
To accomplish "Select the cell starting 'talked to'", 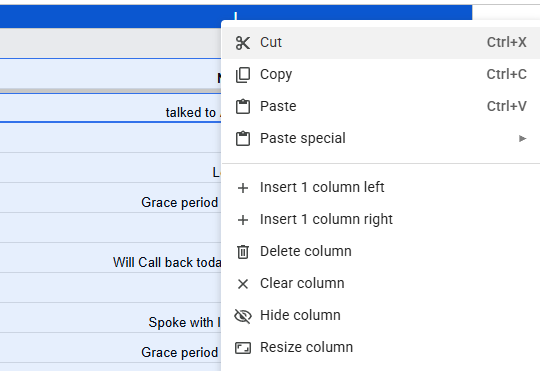I will click(110, 107).
